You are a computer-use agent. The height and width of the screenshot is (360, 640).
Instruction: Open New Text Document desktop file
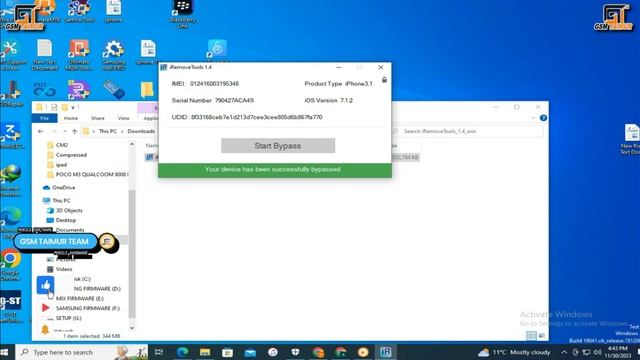(x=44, y=55)
